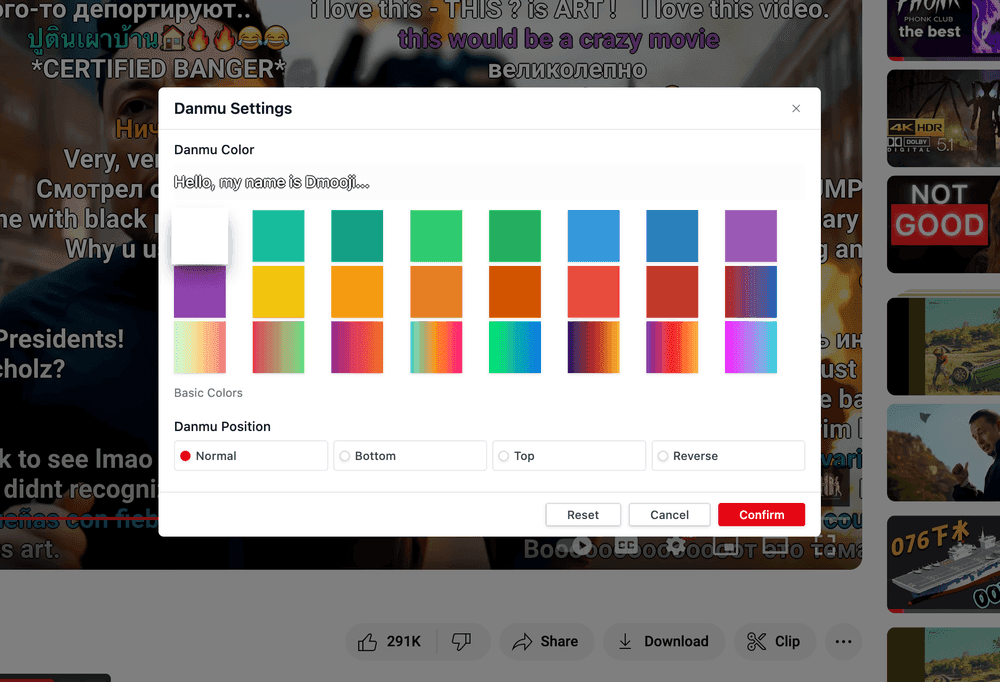The width and height of the screenshot is (1000, 682).
Task: Click the danmu preview text field
Action: [489, 182]
